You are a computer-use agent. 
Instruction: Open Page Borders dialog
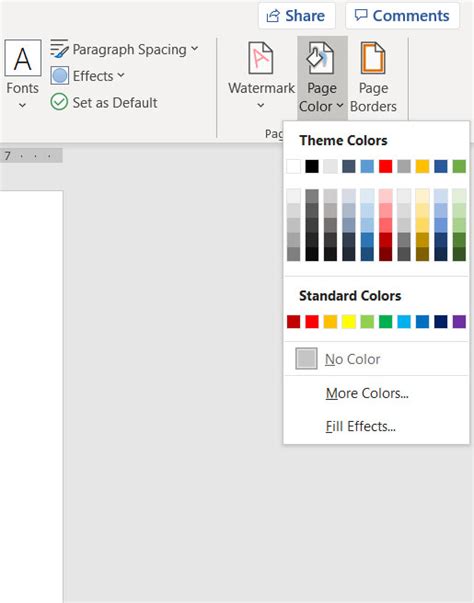point(373,78)
